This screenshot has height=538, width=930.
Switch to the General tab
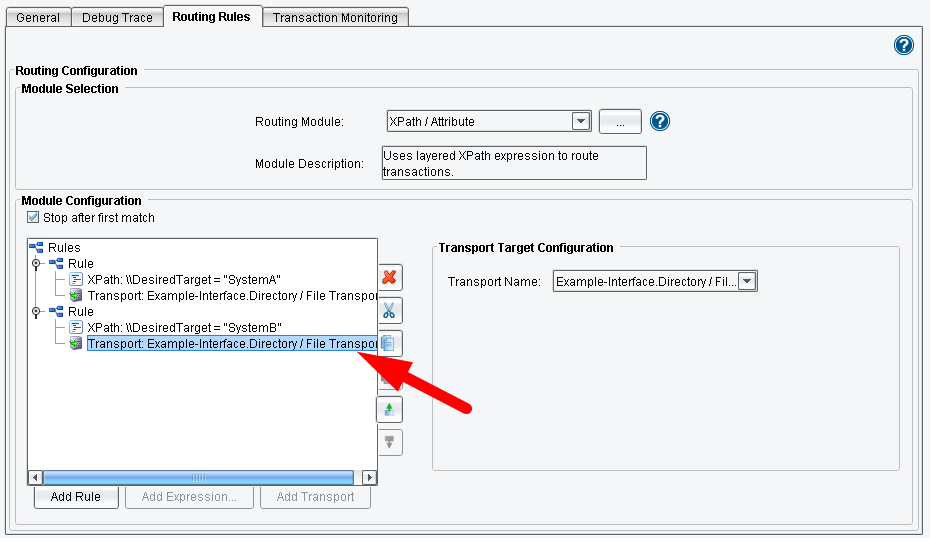tap(38, 17)
